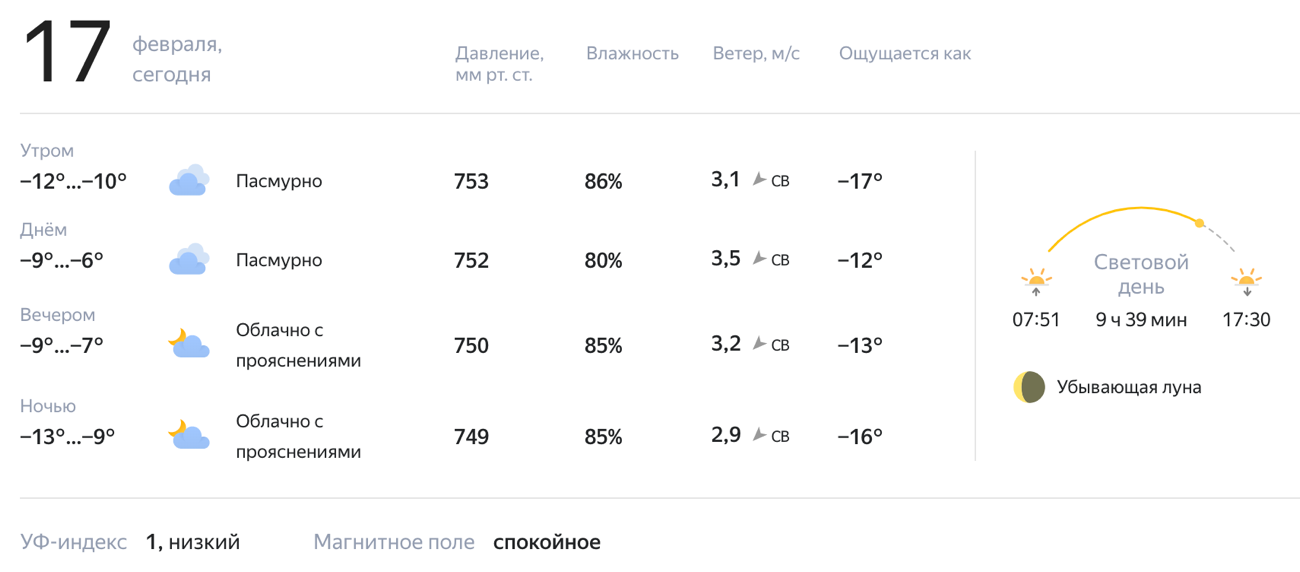1300x572 pixels.
Task: Click the sun position dot on arc
Action: pos(1200,222)
